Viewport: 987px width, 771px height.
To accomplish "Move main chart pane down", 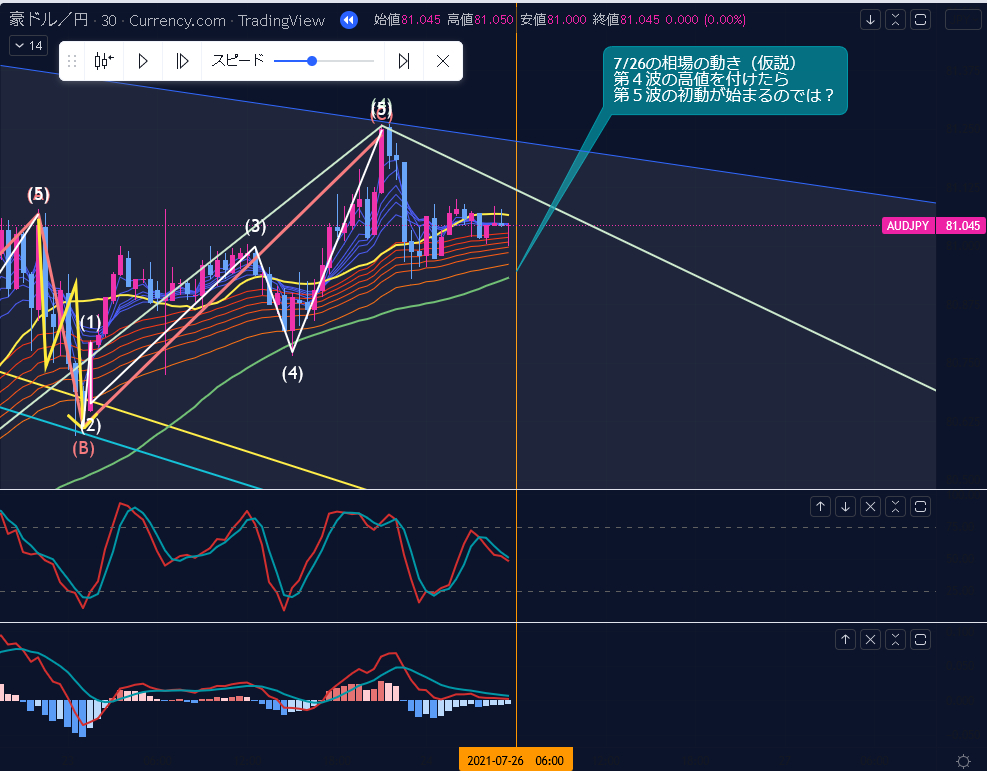I will (871, 19).
